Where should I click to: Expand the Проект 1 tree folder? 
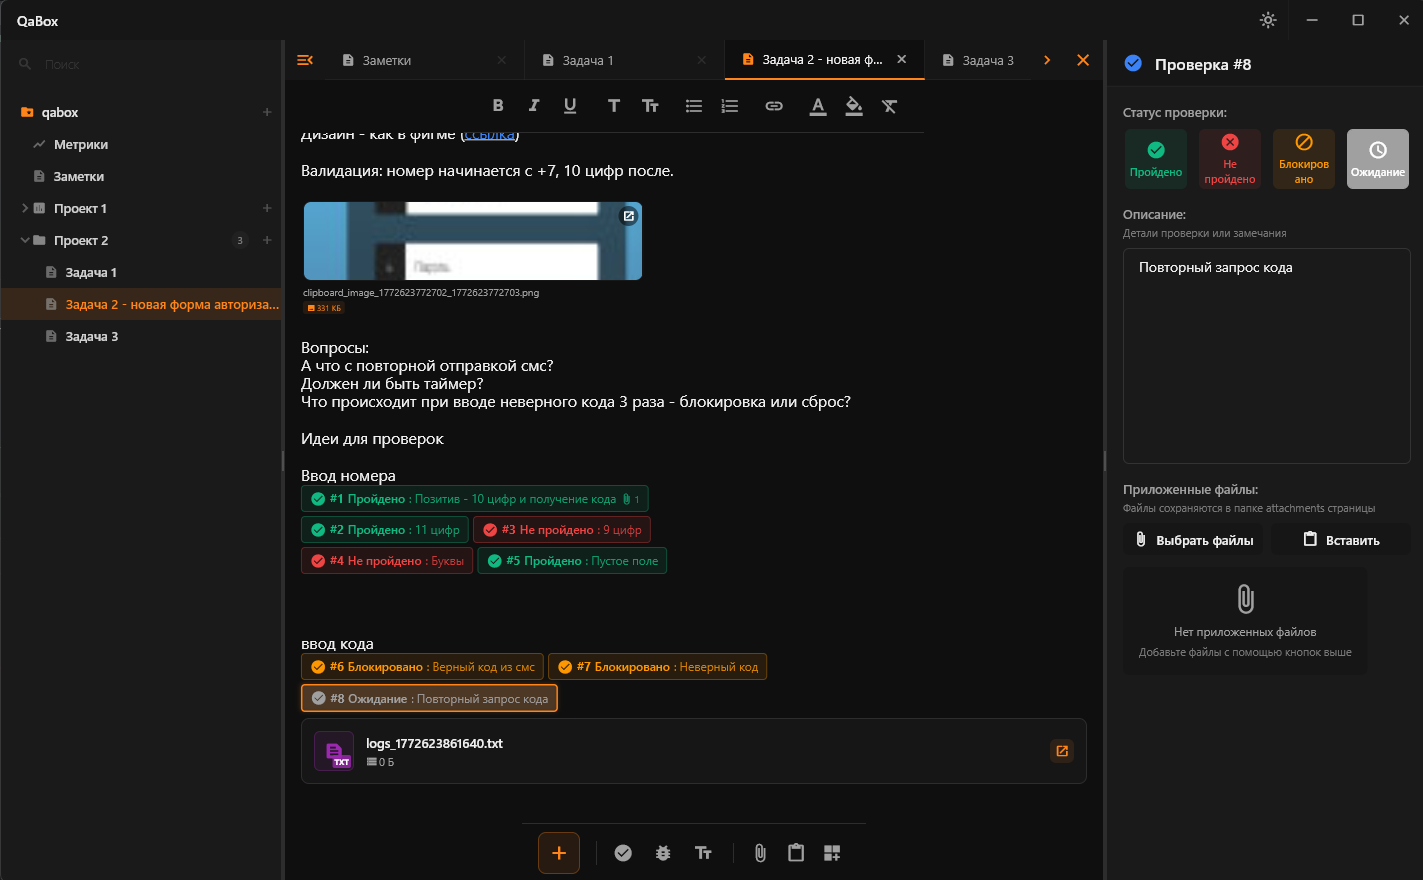pyautogui.click(x=25, y=208)
